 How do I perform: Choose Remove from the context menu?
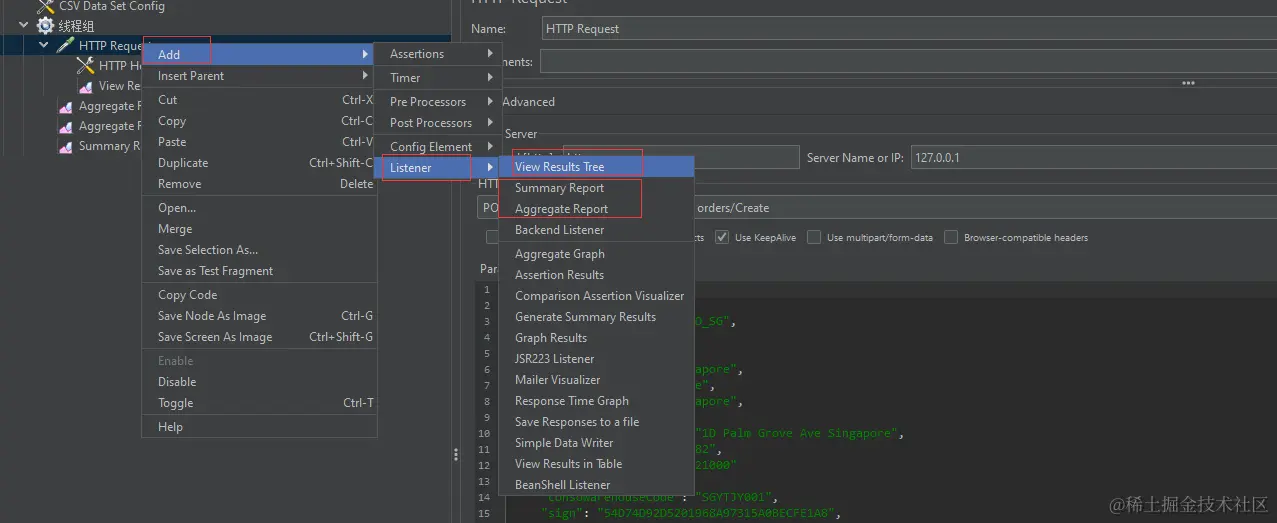[258, 184]
